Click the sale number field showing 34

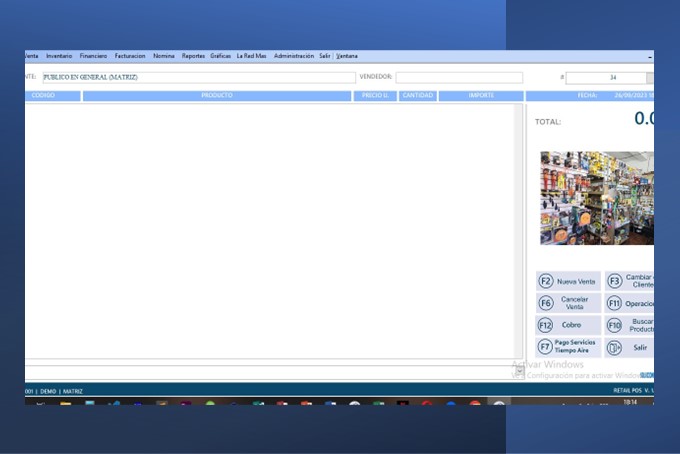[x=606, y=77]
